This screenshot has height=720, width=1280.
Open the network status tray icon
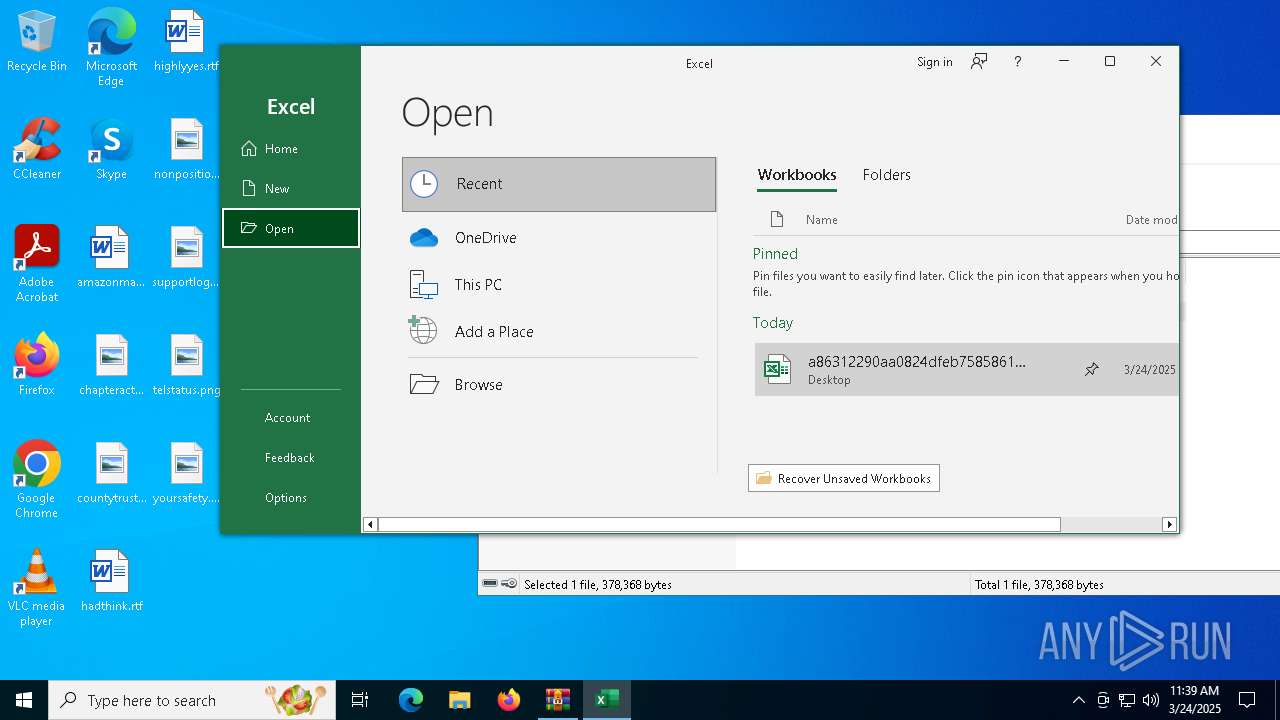[x=1127, y=700]
